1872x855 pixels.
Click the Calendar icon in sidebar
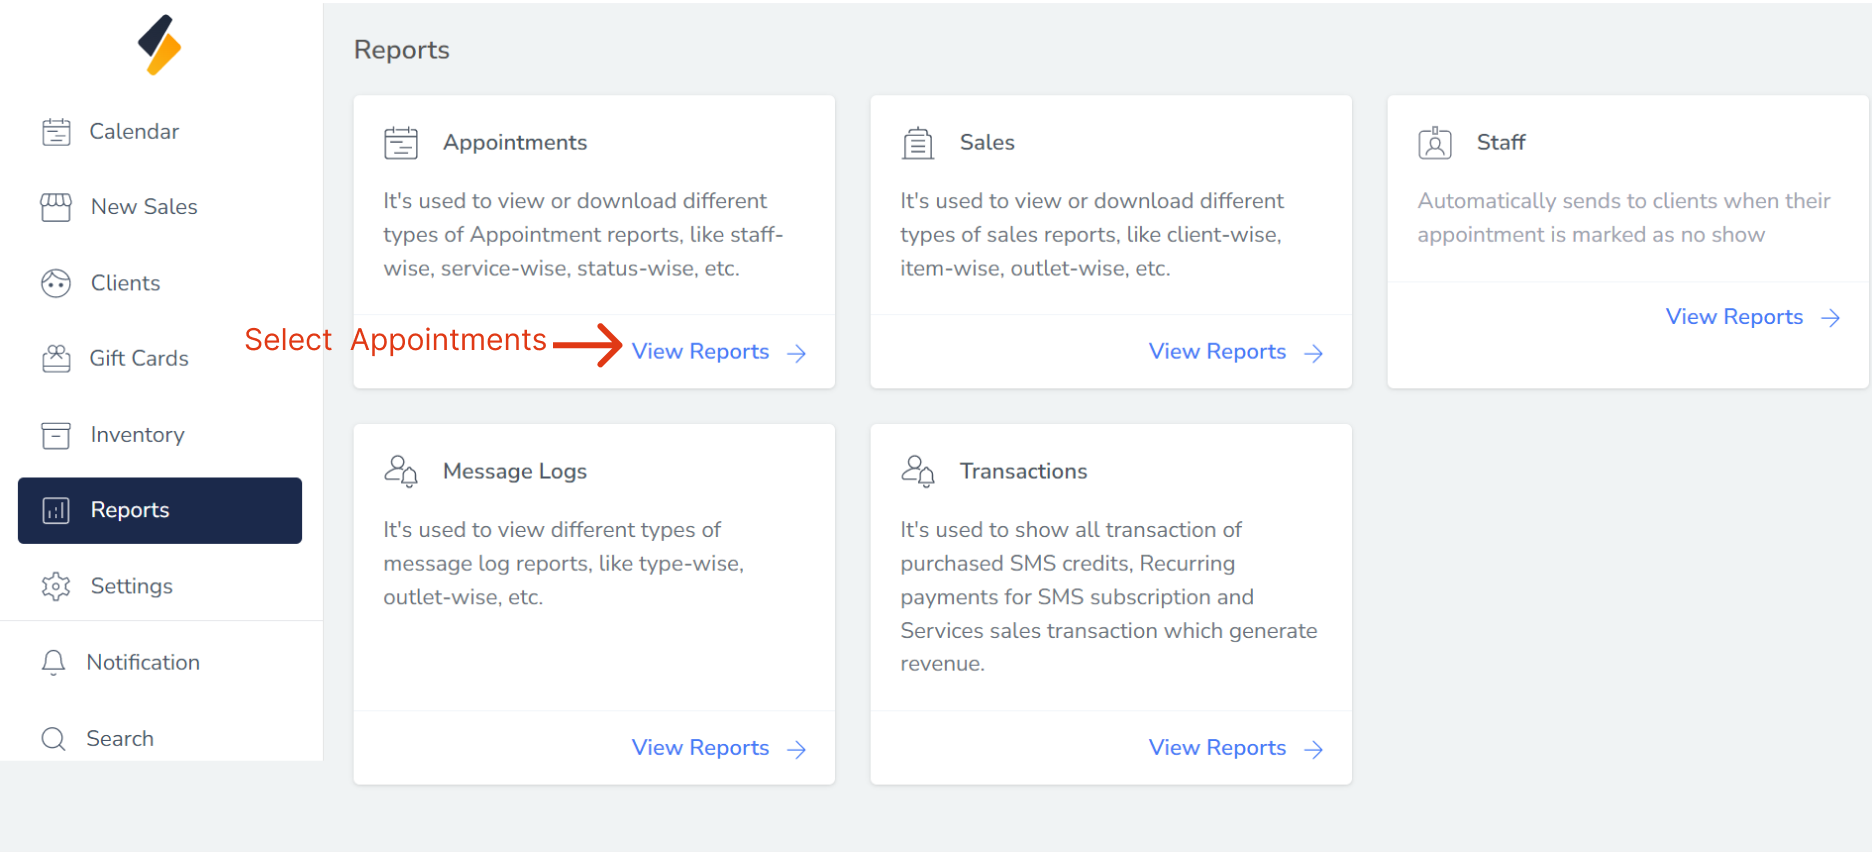[56, 132]
